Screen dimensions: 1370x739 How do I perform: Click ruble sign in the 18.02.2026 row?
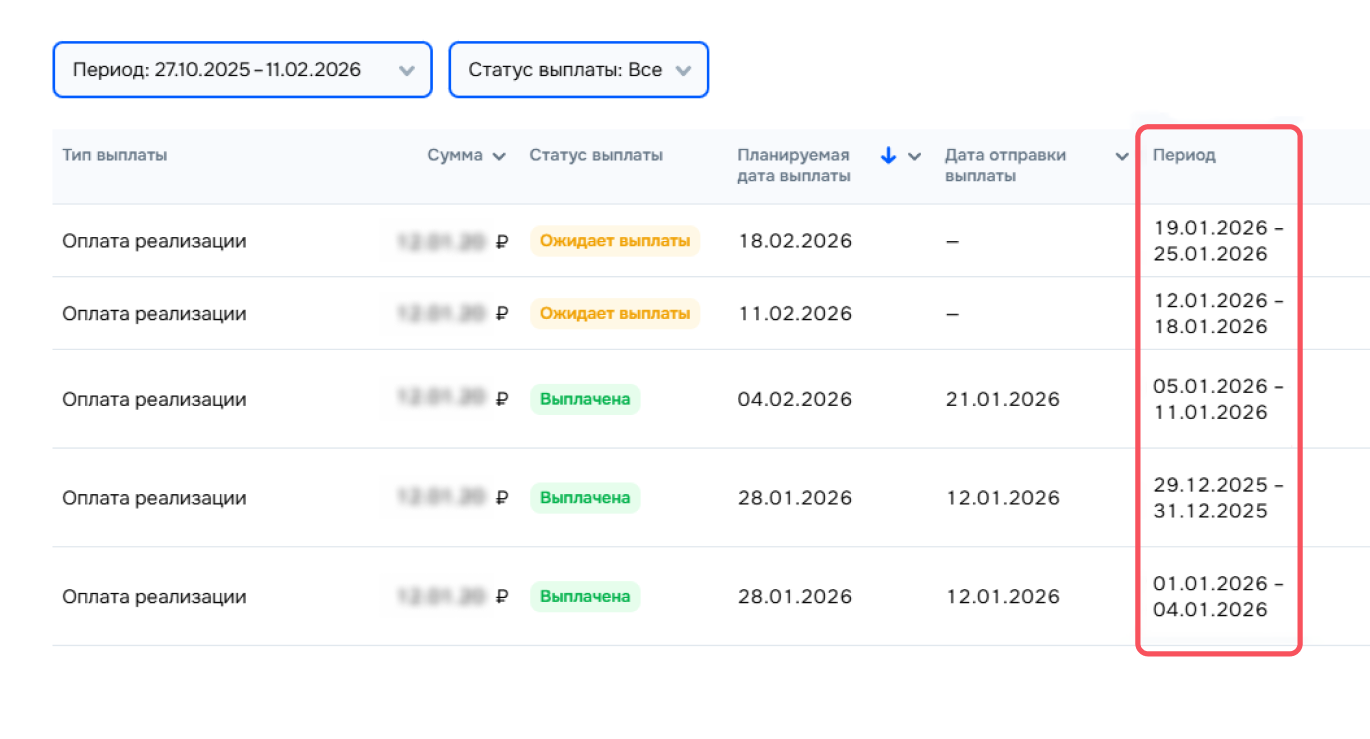pyautogui.click(x=502, y=241)
